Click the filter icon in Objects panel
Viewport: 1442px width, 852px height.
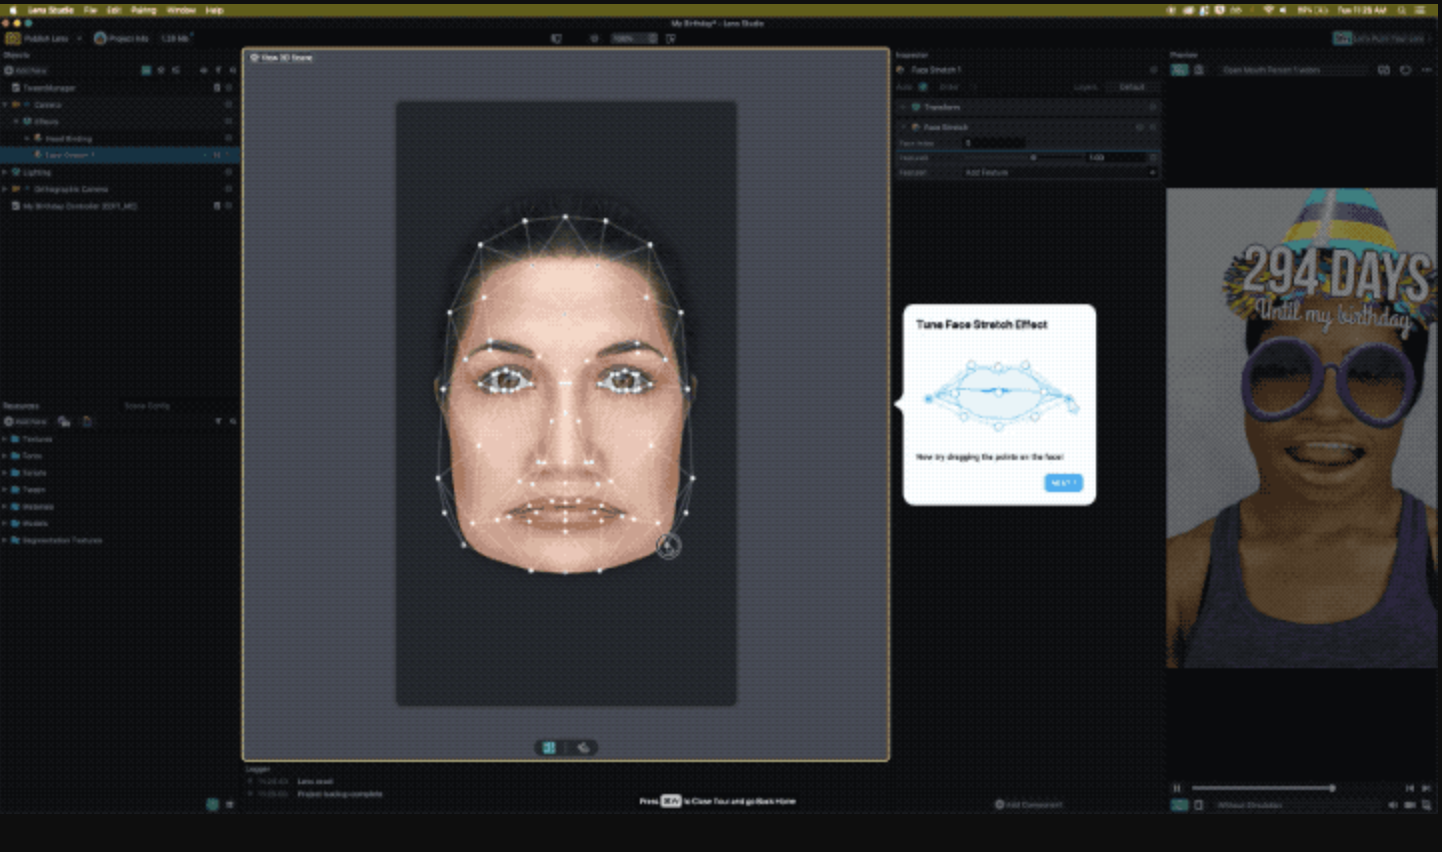coord(218,71)
